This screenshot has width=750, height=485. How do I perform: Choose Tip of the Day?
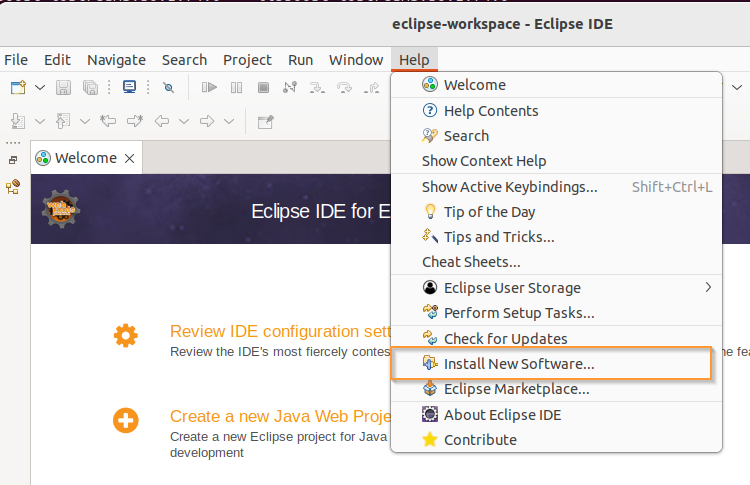556,212
